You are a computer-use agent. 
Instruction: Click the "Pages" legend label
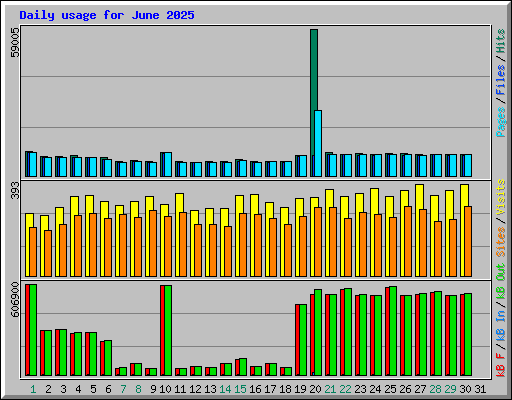pos(501,122)
